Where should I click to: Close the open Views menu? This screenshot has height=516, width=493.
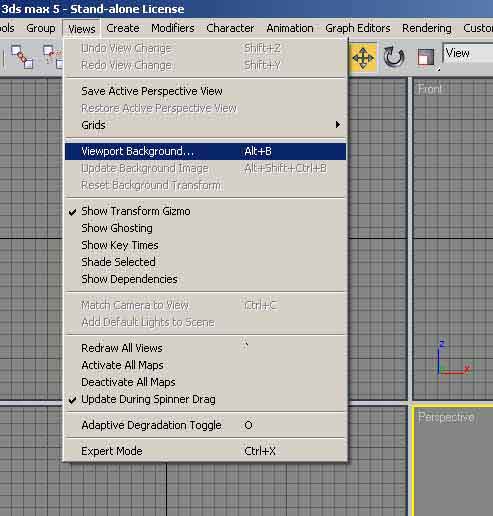(82, 29)
